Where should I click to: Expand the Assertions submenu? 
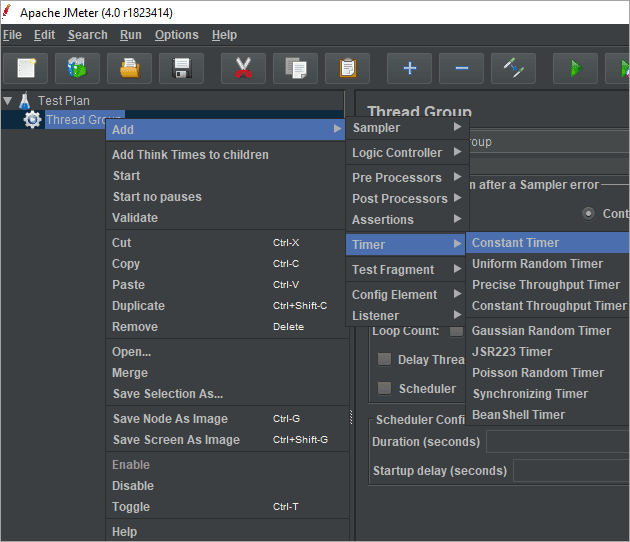(407, 219)
